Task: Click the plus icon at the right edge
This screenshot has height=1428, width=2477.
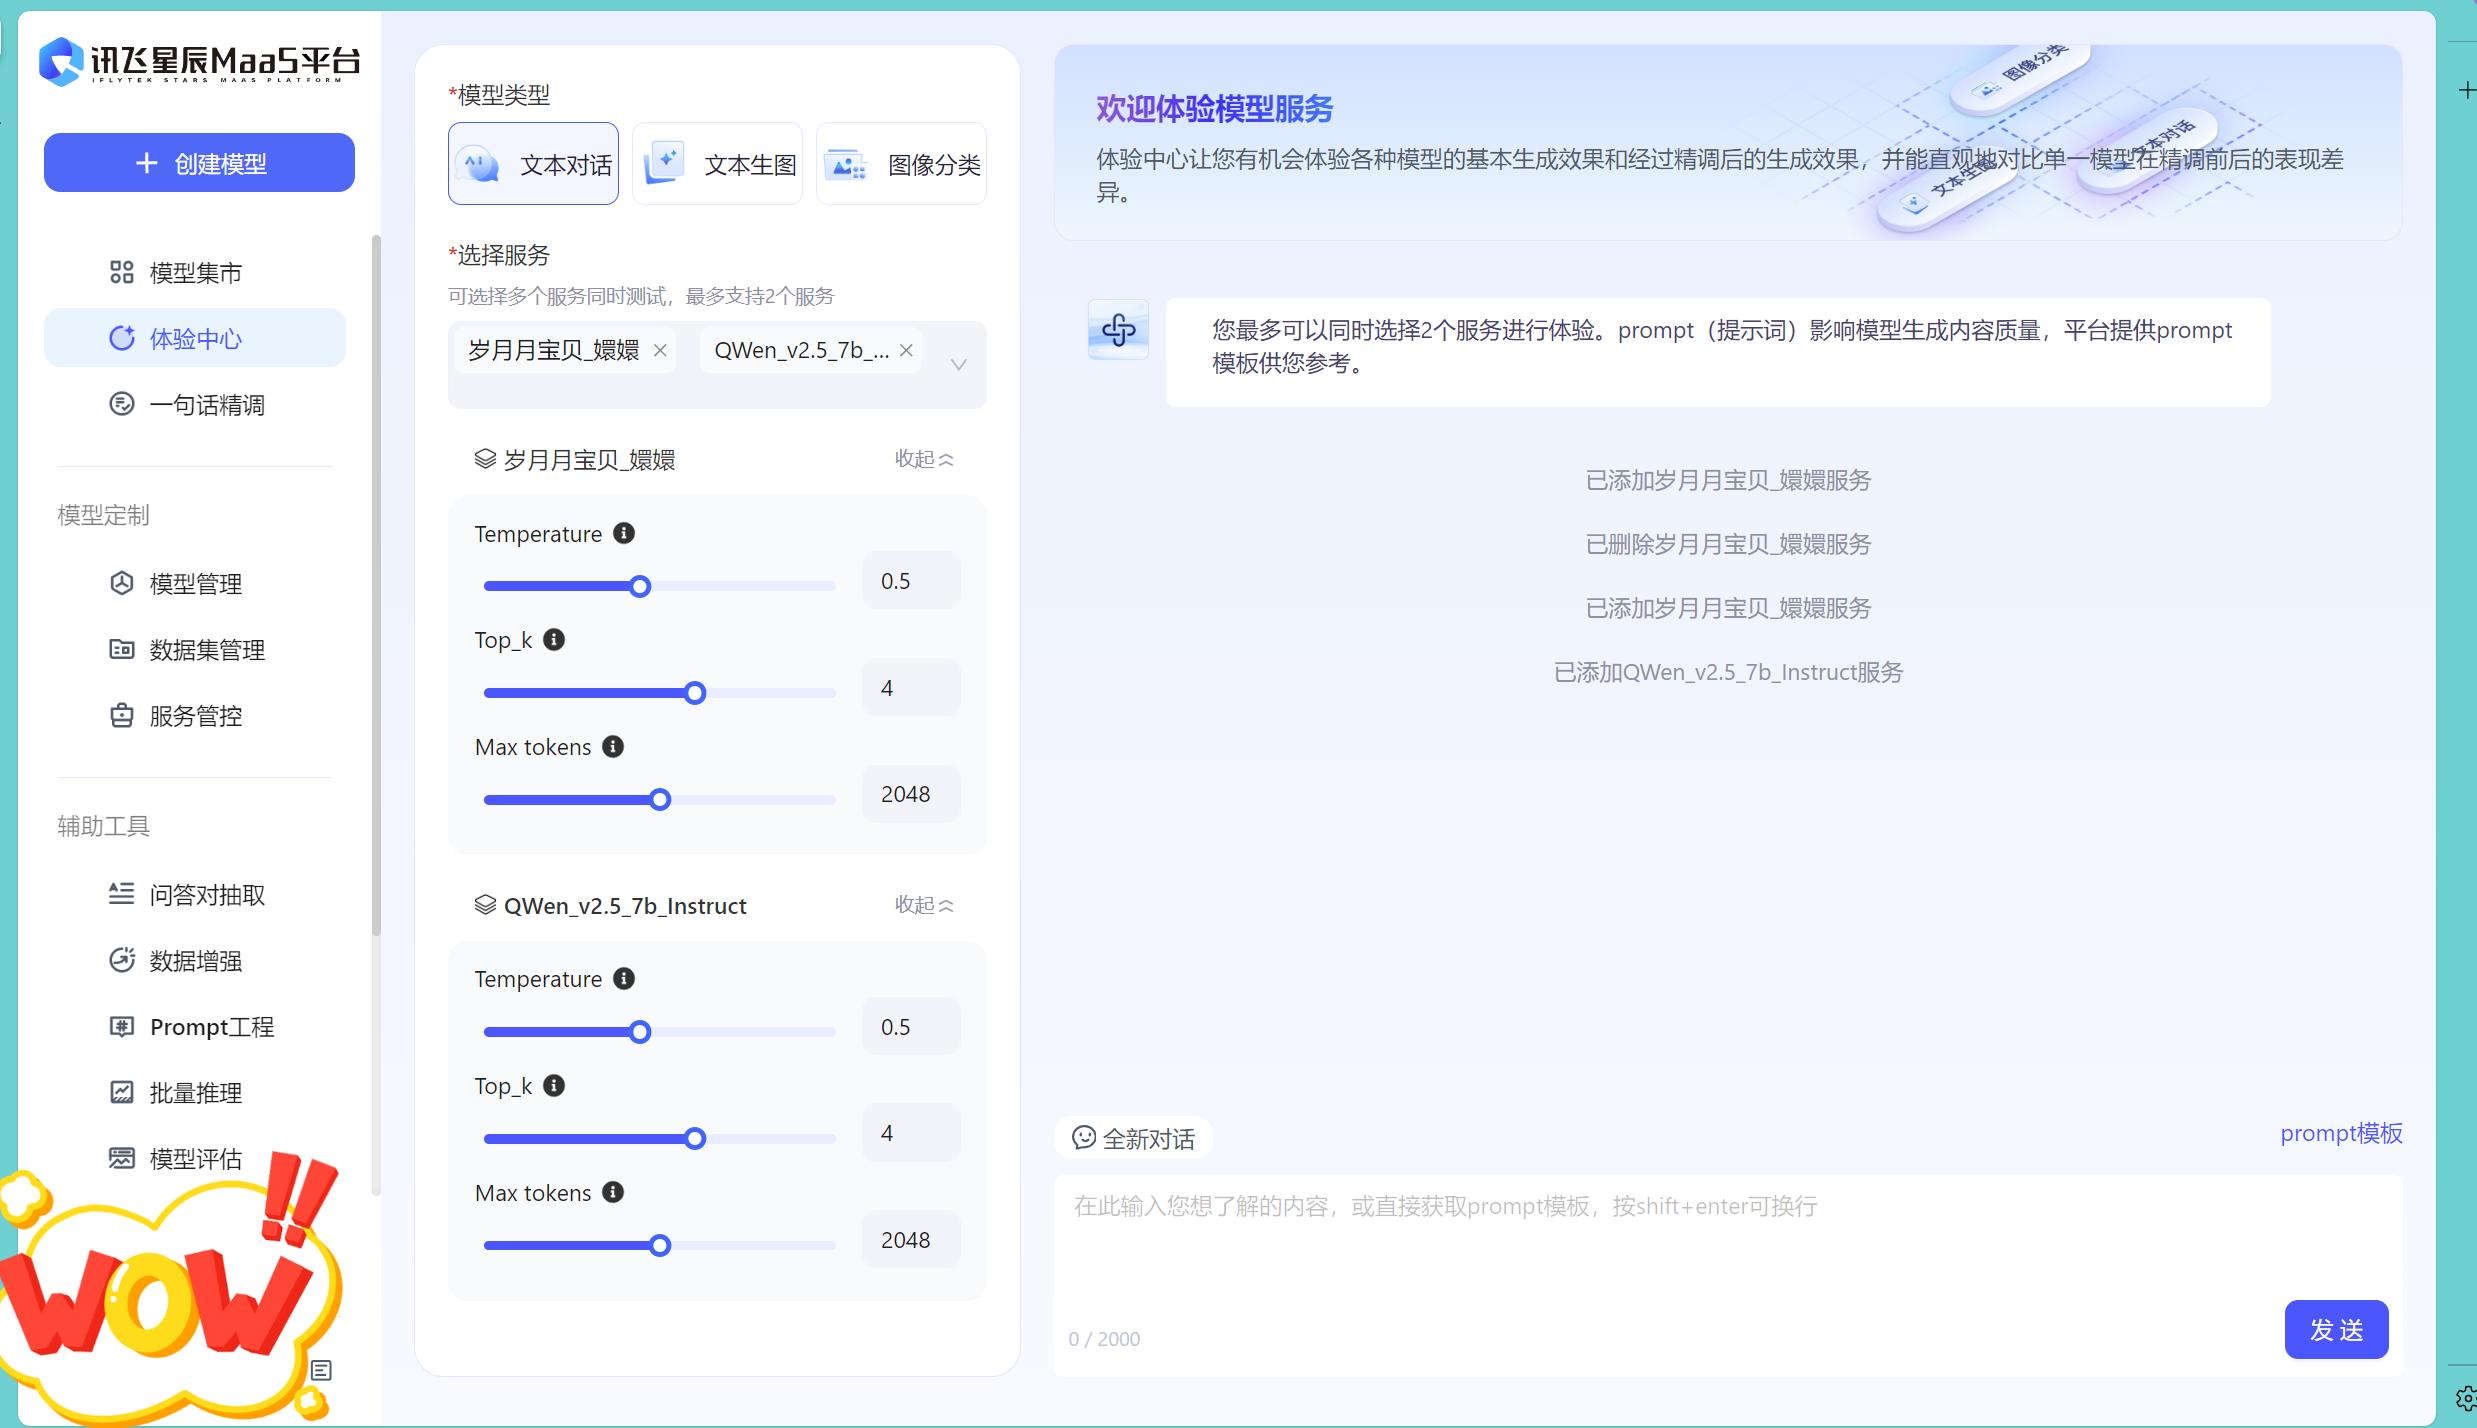Action: [2466, 91]
